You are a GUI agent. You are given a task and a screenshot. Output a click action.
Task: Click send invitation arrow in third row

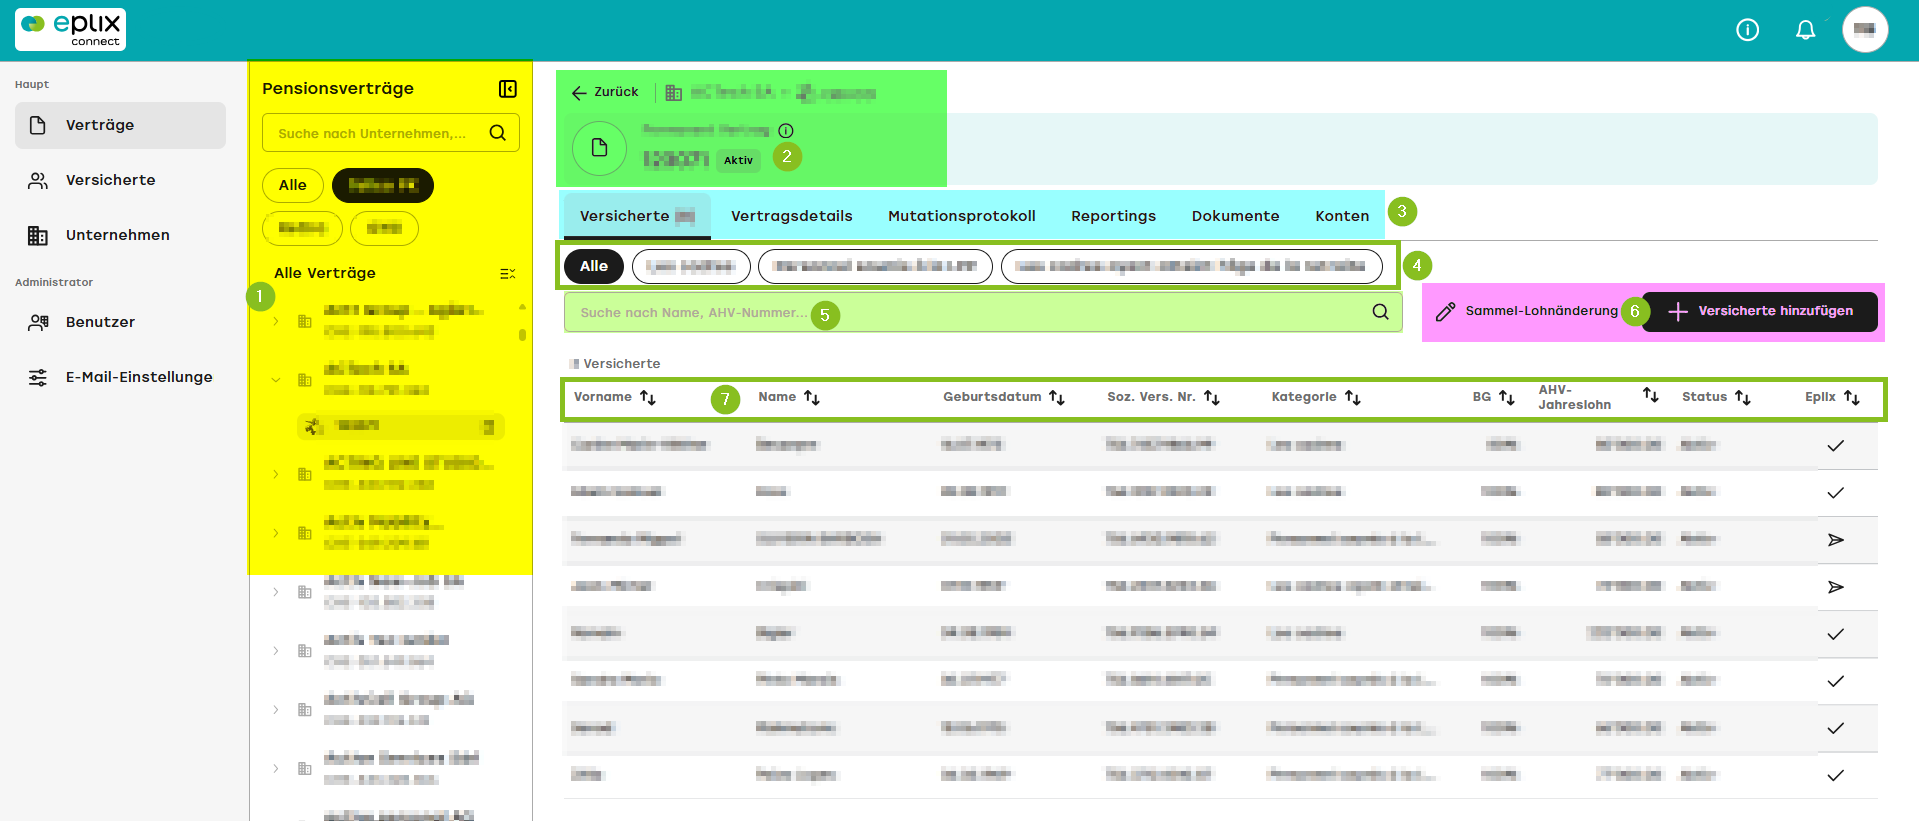click(x=1835, y=540)
